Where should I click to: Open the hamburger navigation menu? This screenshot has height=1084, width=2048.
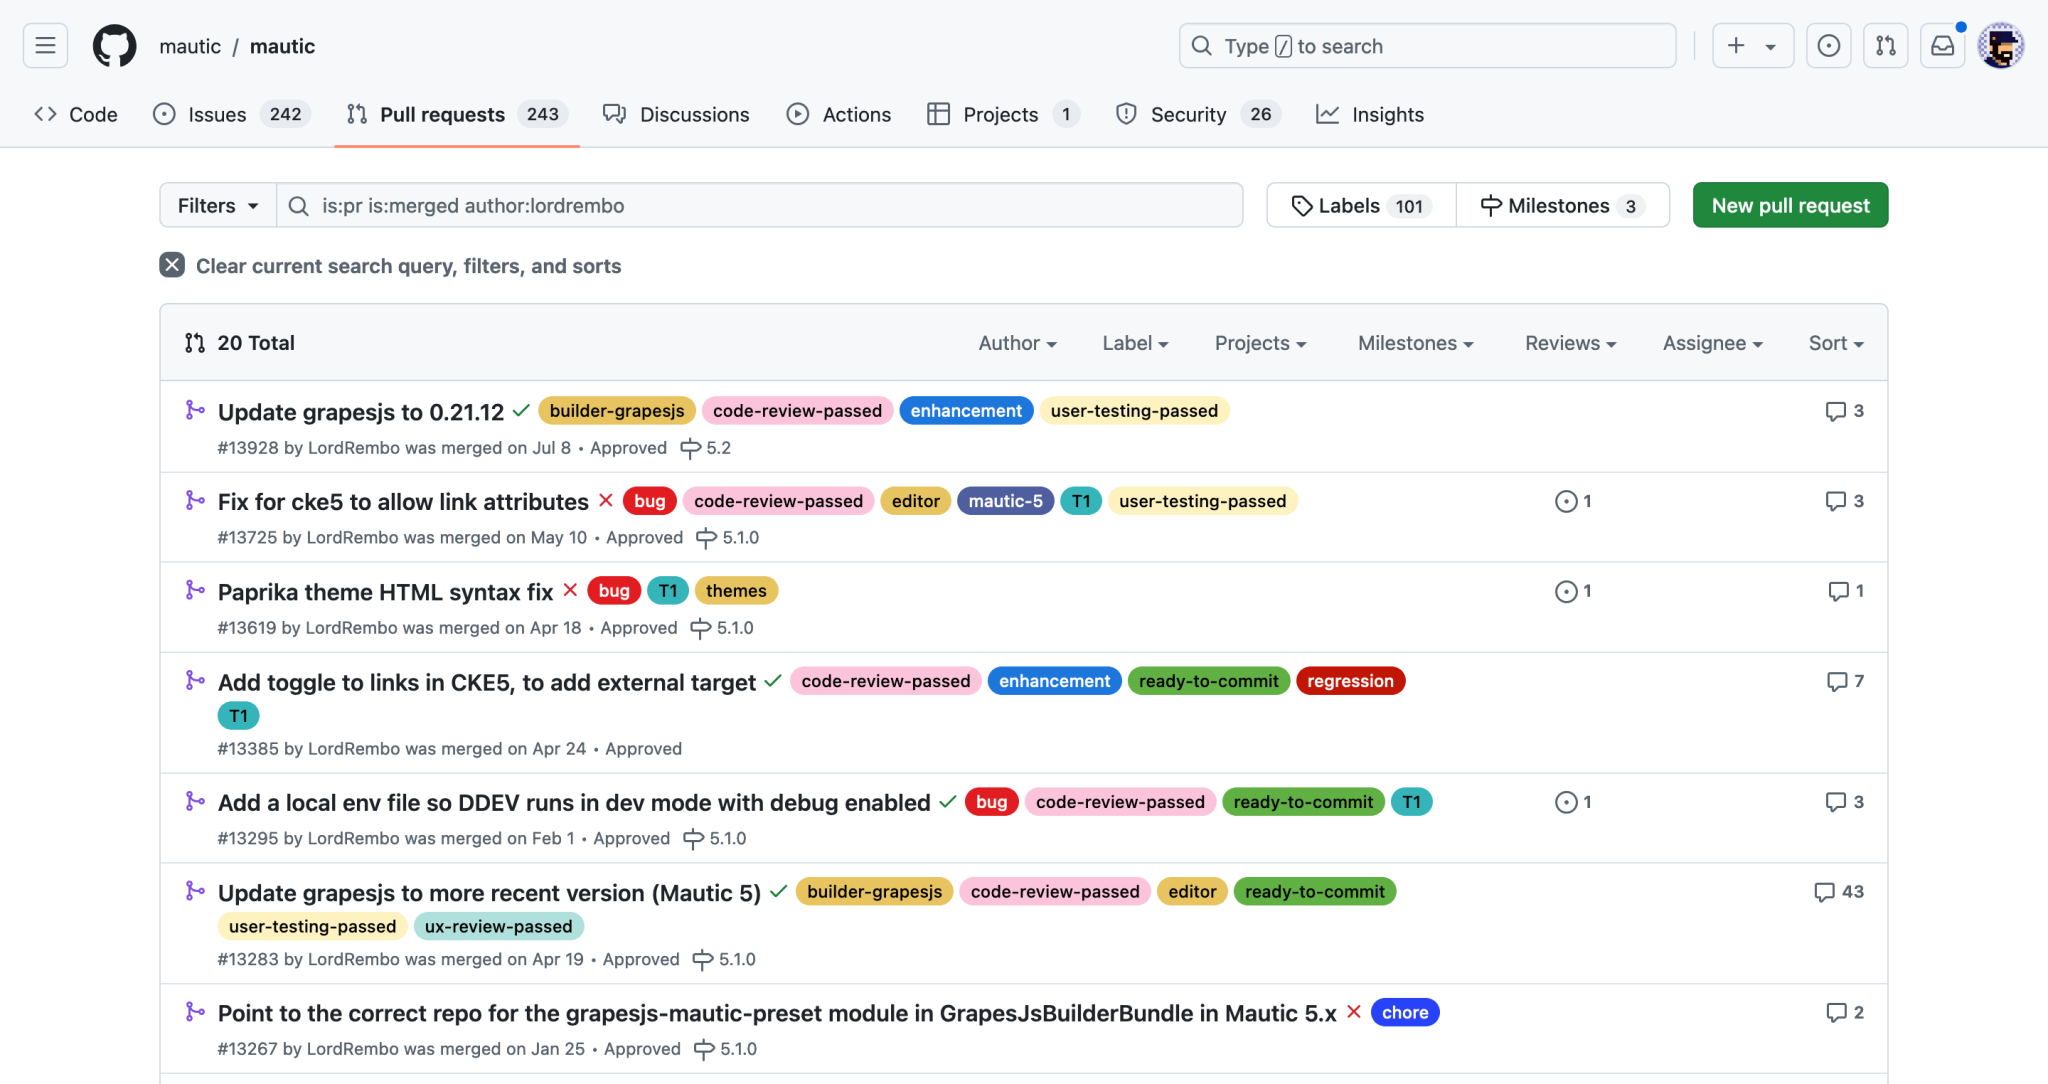45,46
